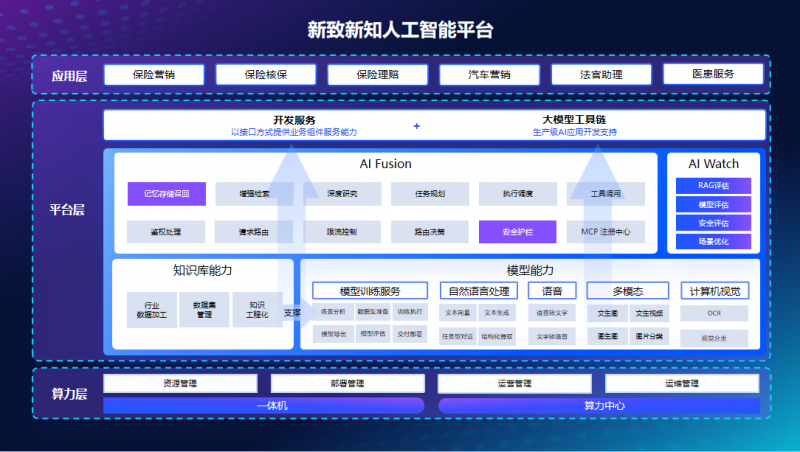This screenshot has height=452, width=800.
Task: Select the 自然语言处理 category header
Action: [480, 291]
